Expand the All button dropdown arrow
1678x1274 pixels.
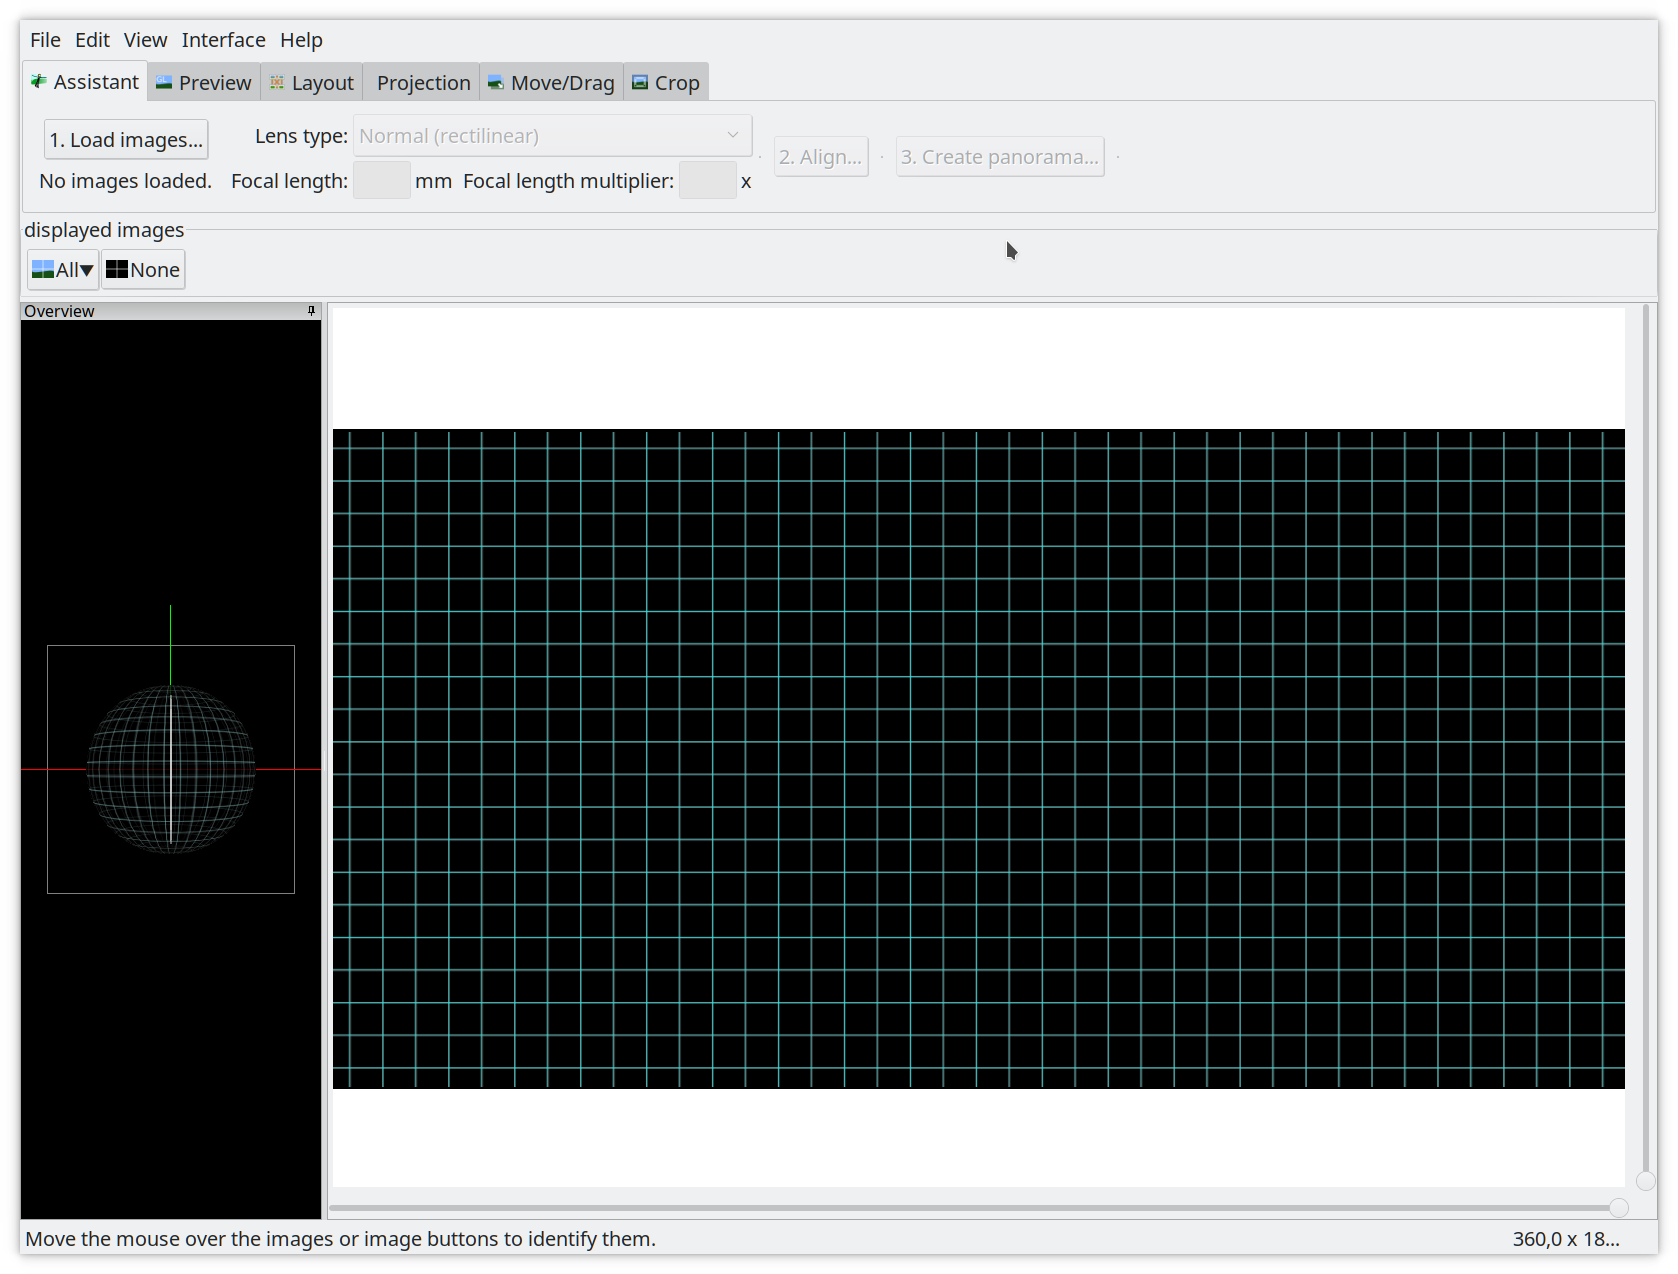point(87,270)
